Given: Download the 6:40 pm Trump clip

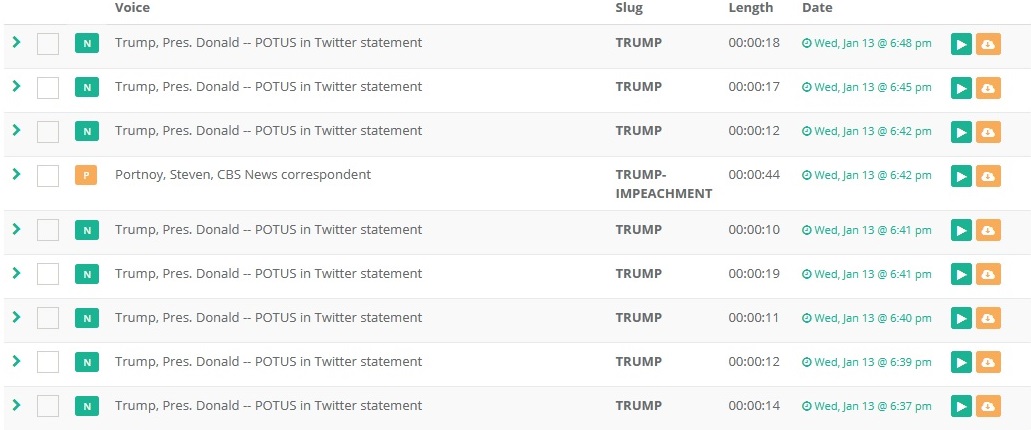Looking at the screenshot, I should click(988, 318).
